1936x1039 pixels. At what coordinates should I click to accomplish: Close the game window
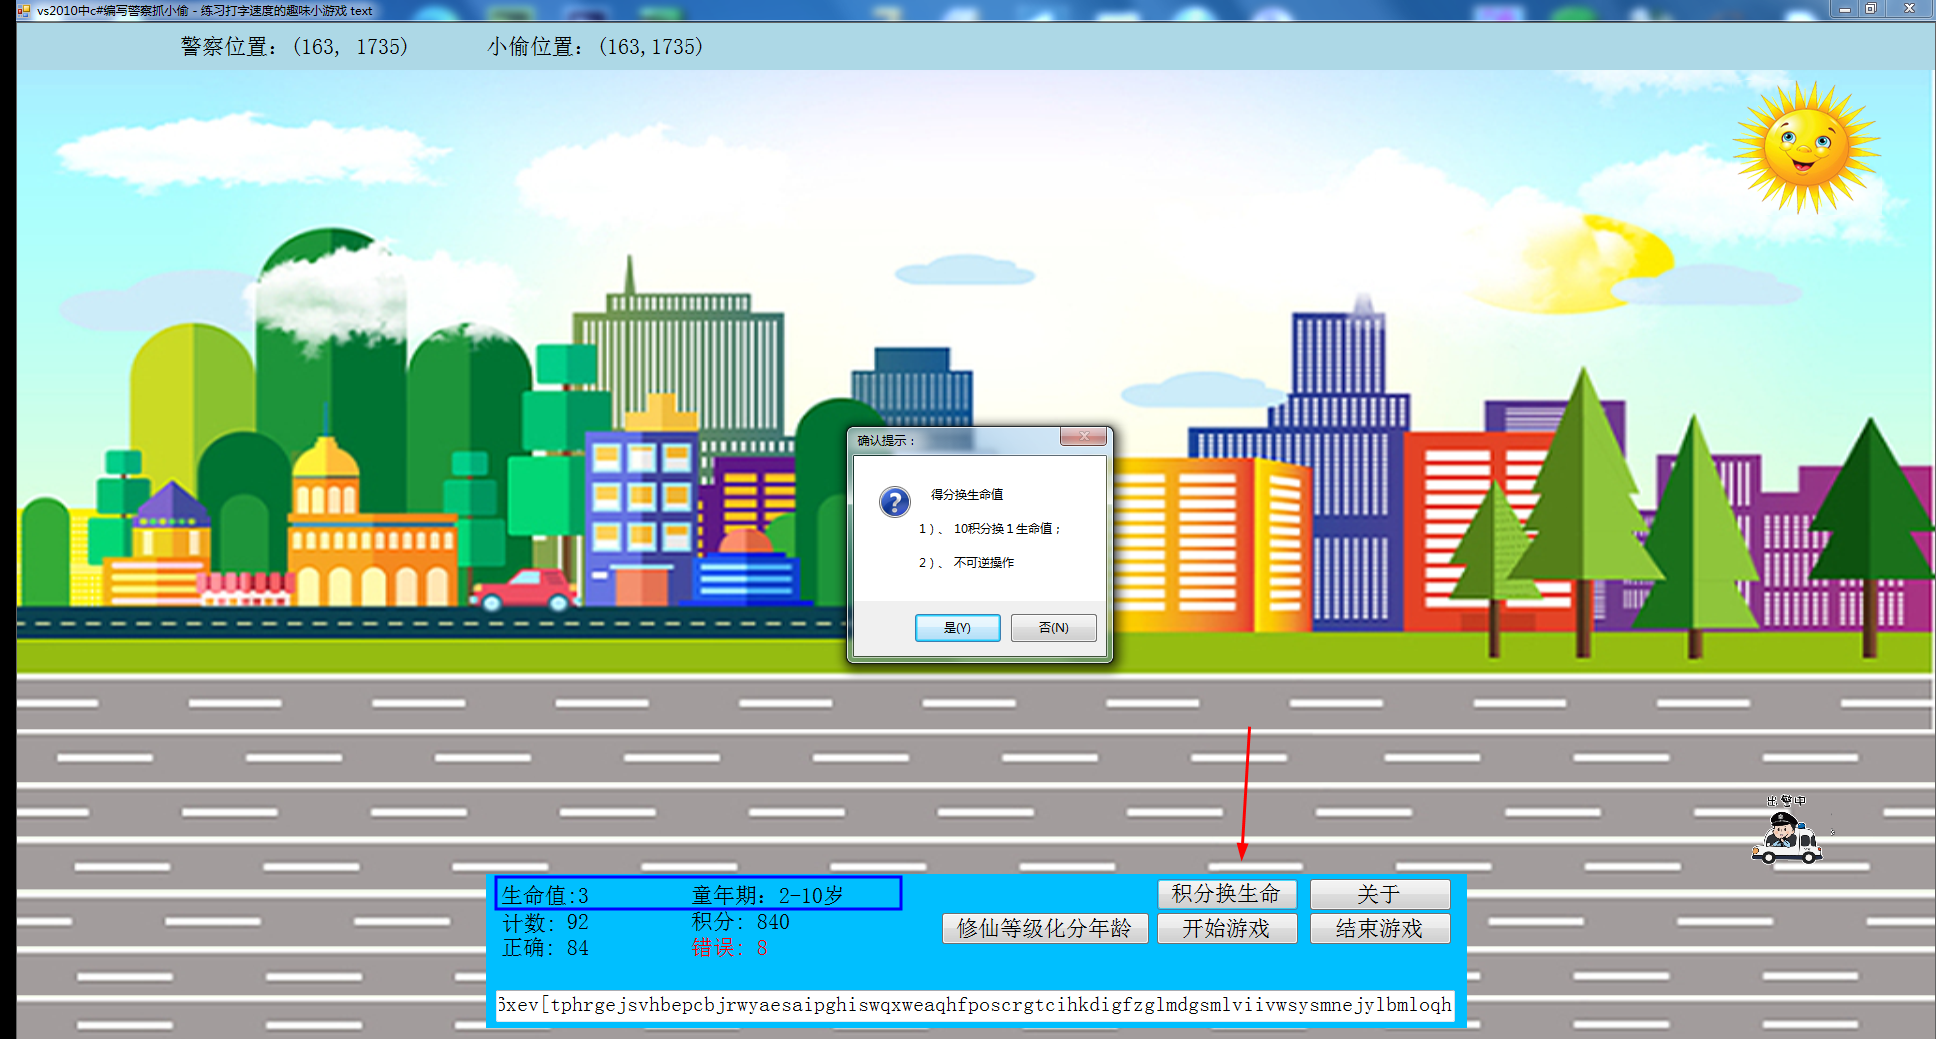[x=1909, y=9]
